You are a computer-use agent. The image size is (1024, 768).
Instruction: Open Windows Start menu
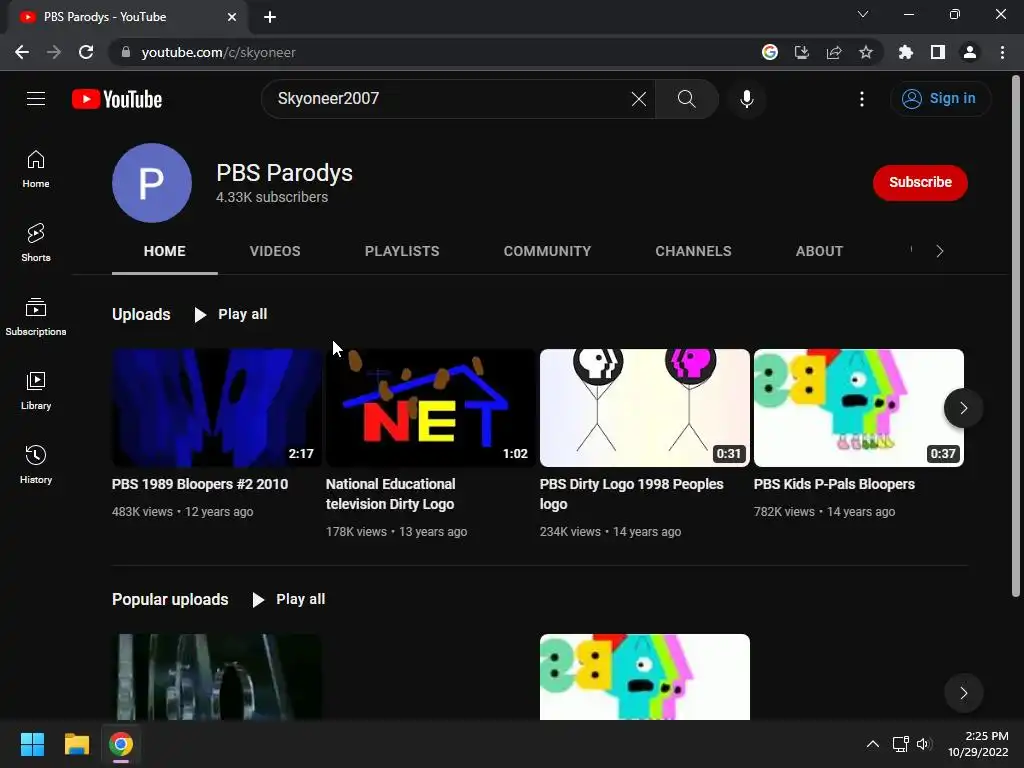point(32,744)
